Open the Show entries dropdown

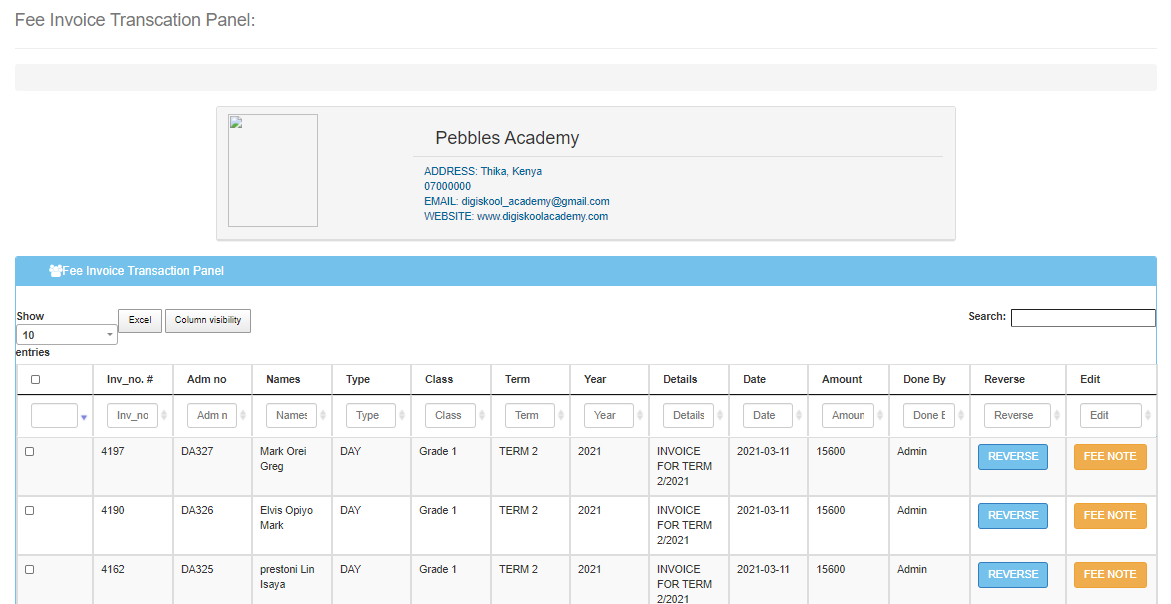(67, 335)
